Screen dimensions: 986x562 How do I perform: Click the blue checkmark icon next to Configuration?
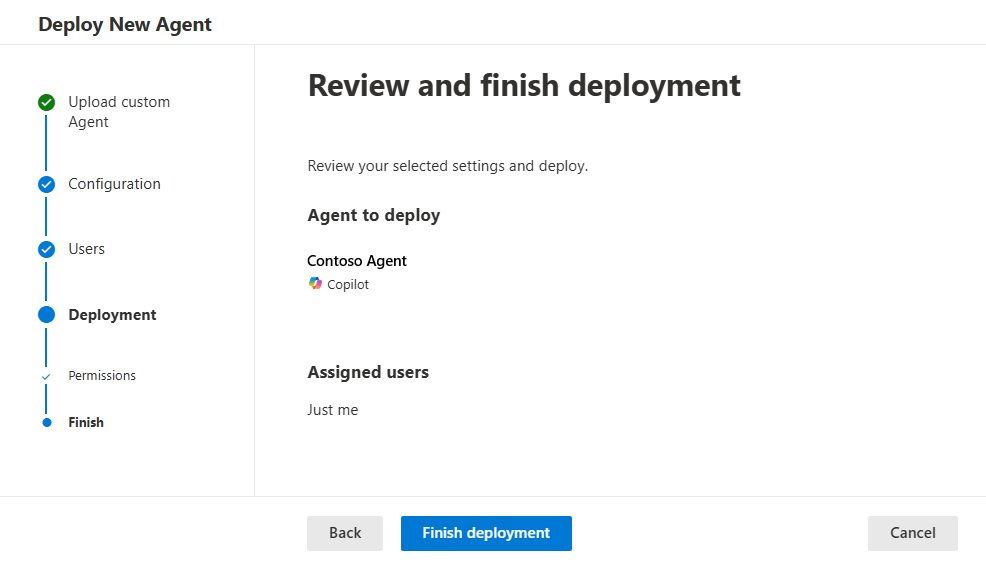point(46,184)
